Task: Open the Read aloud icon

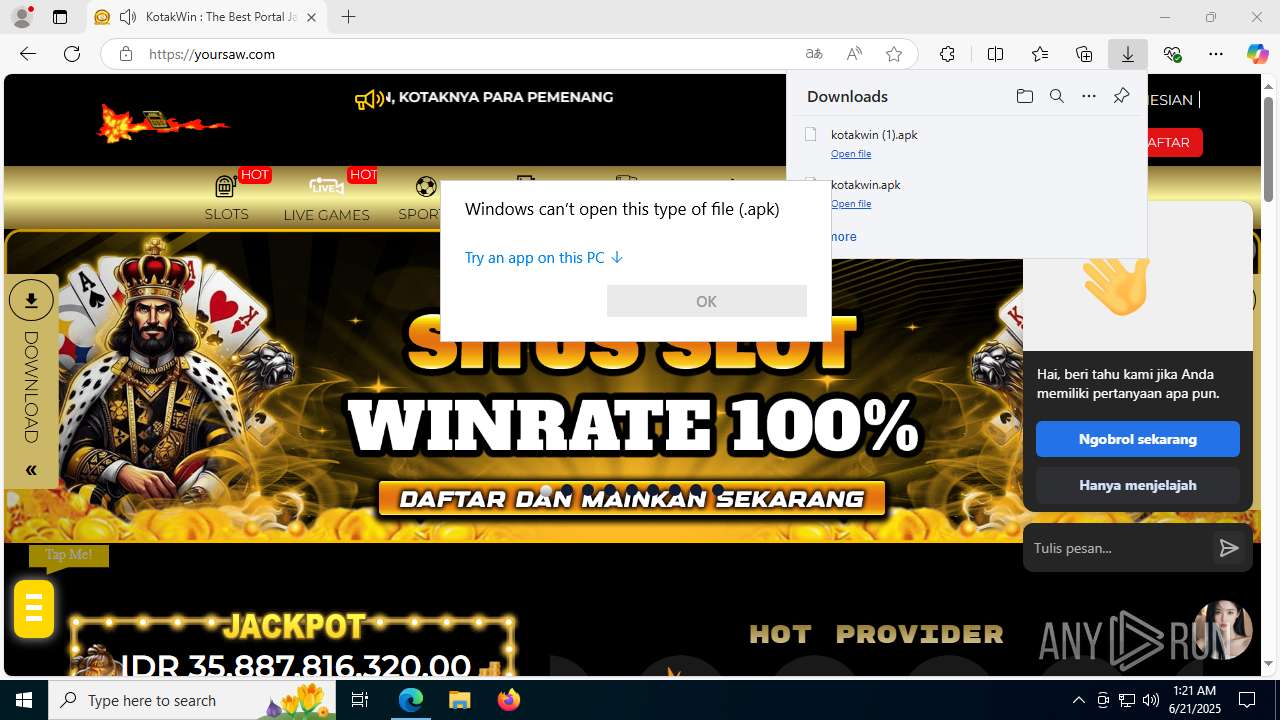Action: pos(854,54)
